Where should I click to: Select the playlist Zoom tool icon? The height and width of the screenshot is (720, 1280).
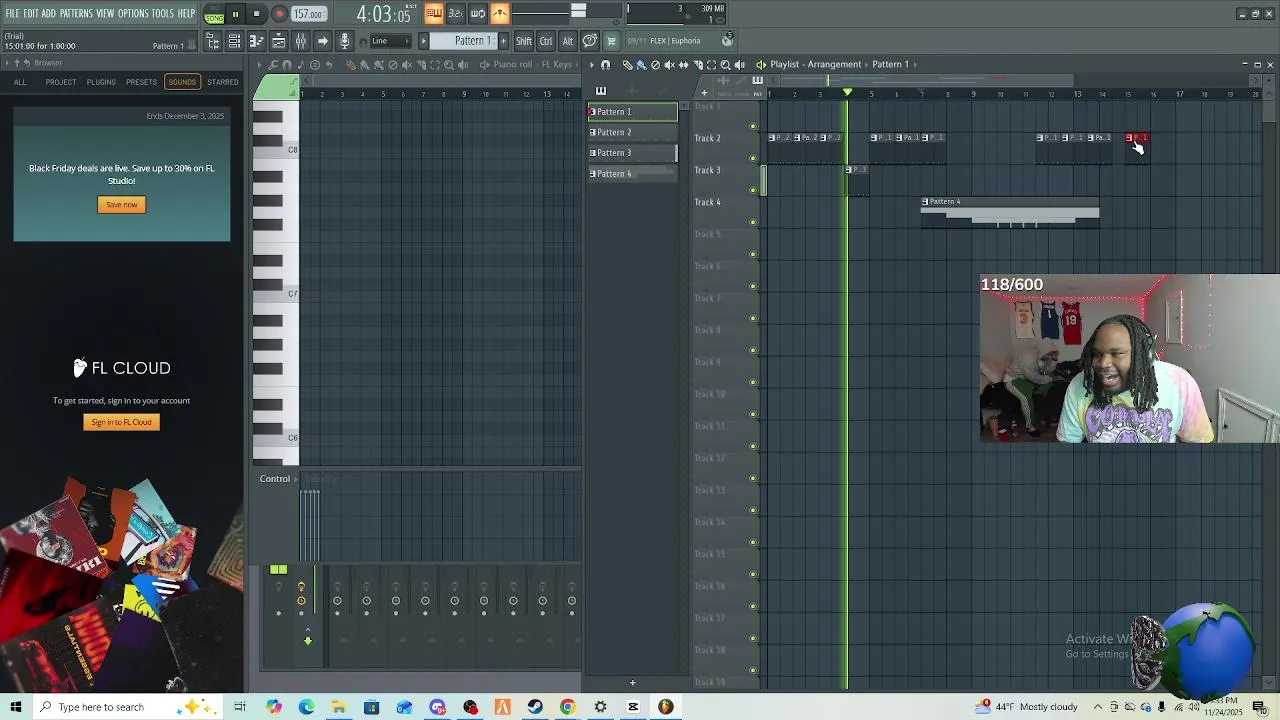coord(725,65)
